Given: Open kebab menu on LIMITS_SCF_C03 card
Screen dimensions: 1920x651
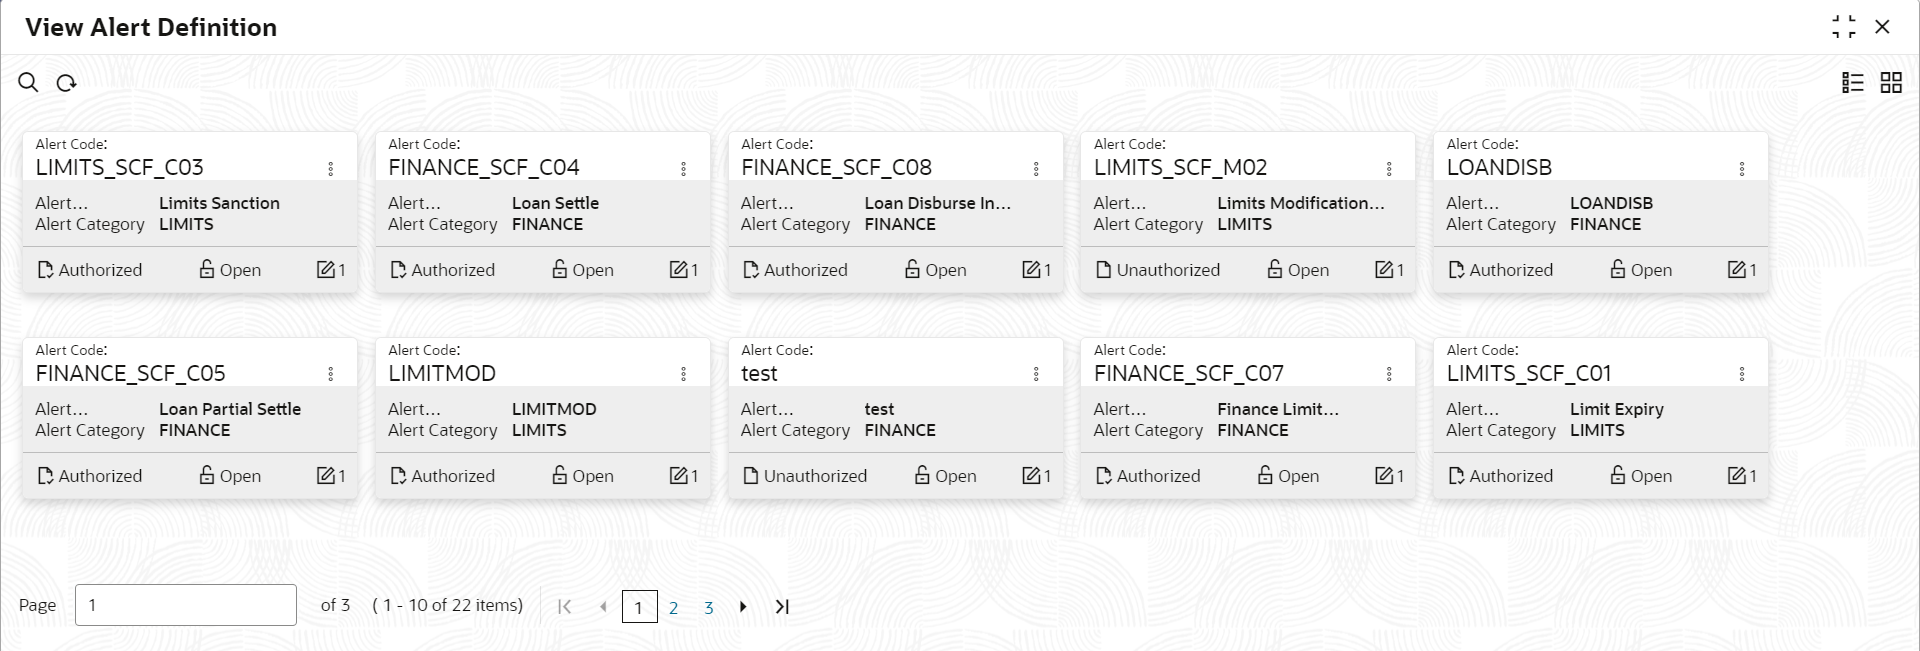Looking at the screenshot, I should pyautogui.click(x=331, y=169).
